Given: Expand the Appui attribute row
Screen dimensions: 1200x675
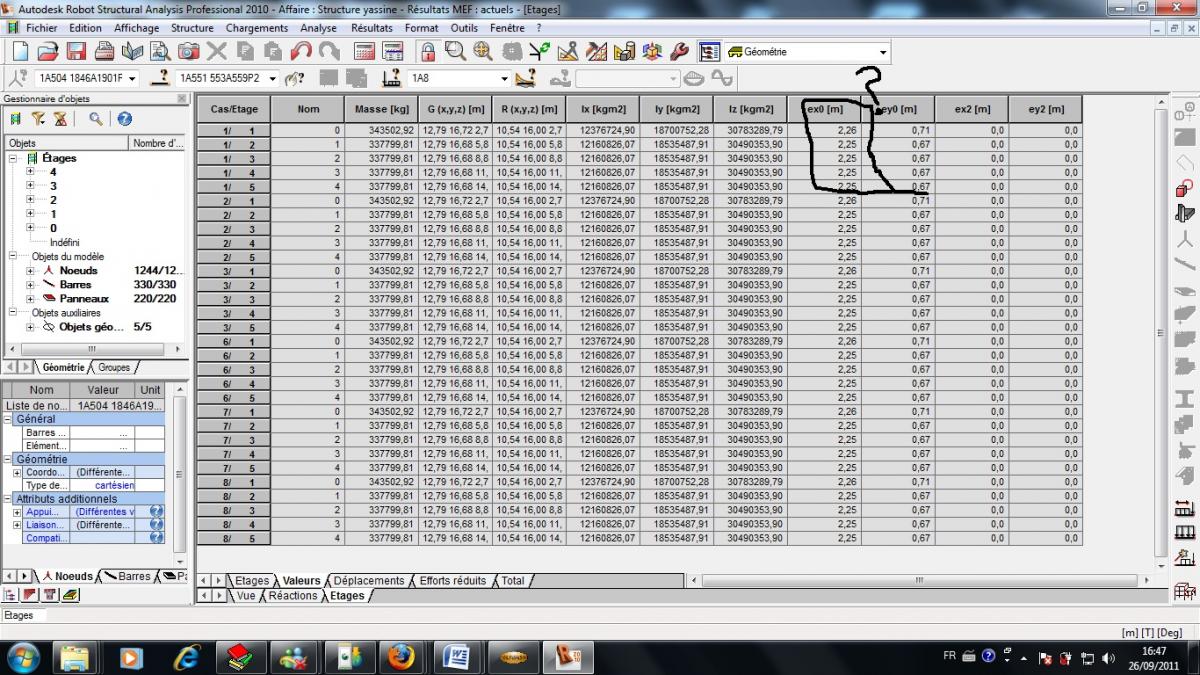Looking at the screenshot, I should [x=16, y=511].
